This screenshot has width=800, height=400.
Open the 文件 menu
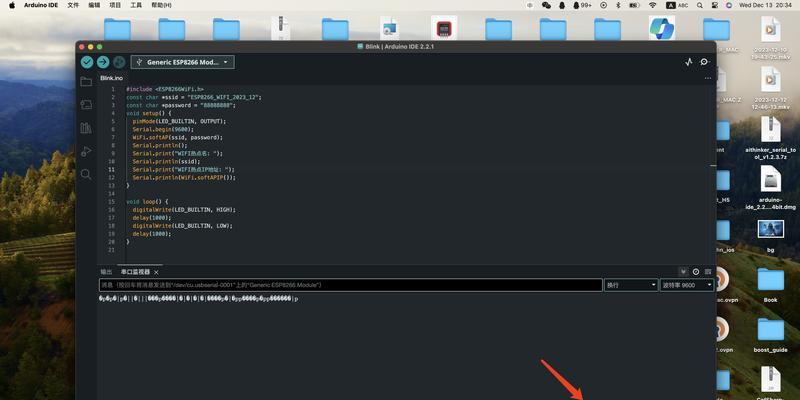point(73,5)
